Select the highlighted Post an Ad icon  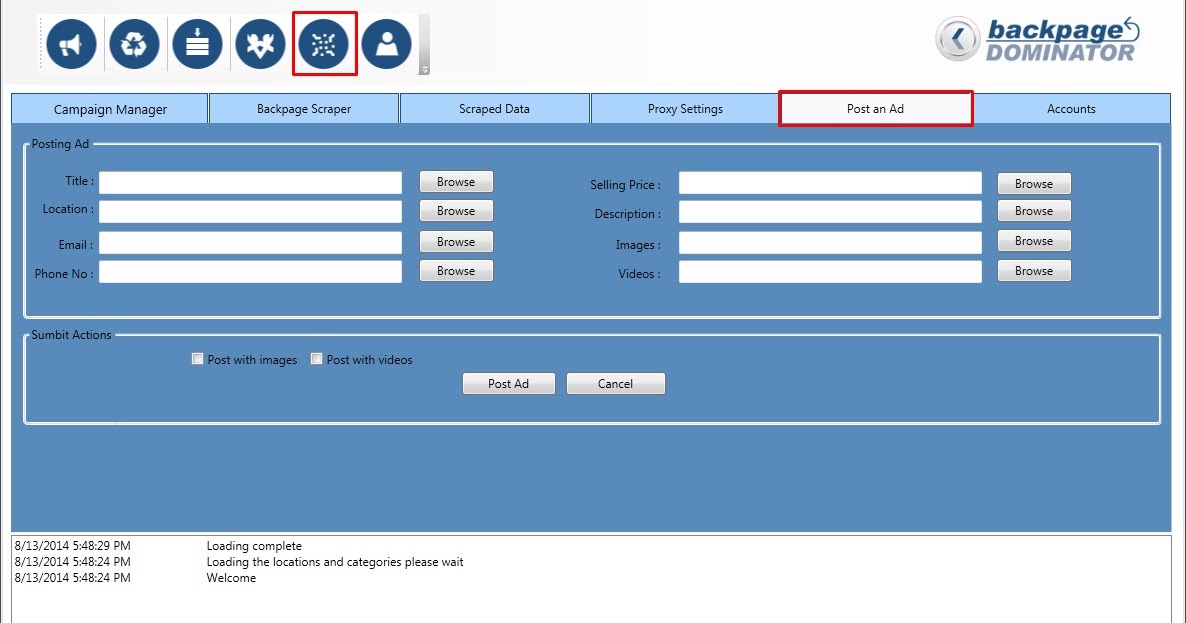coord(324,43)
